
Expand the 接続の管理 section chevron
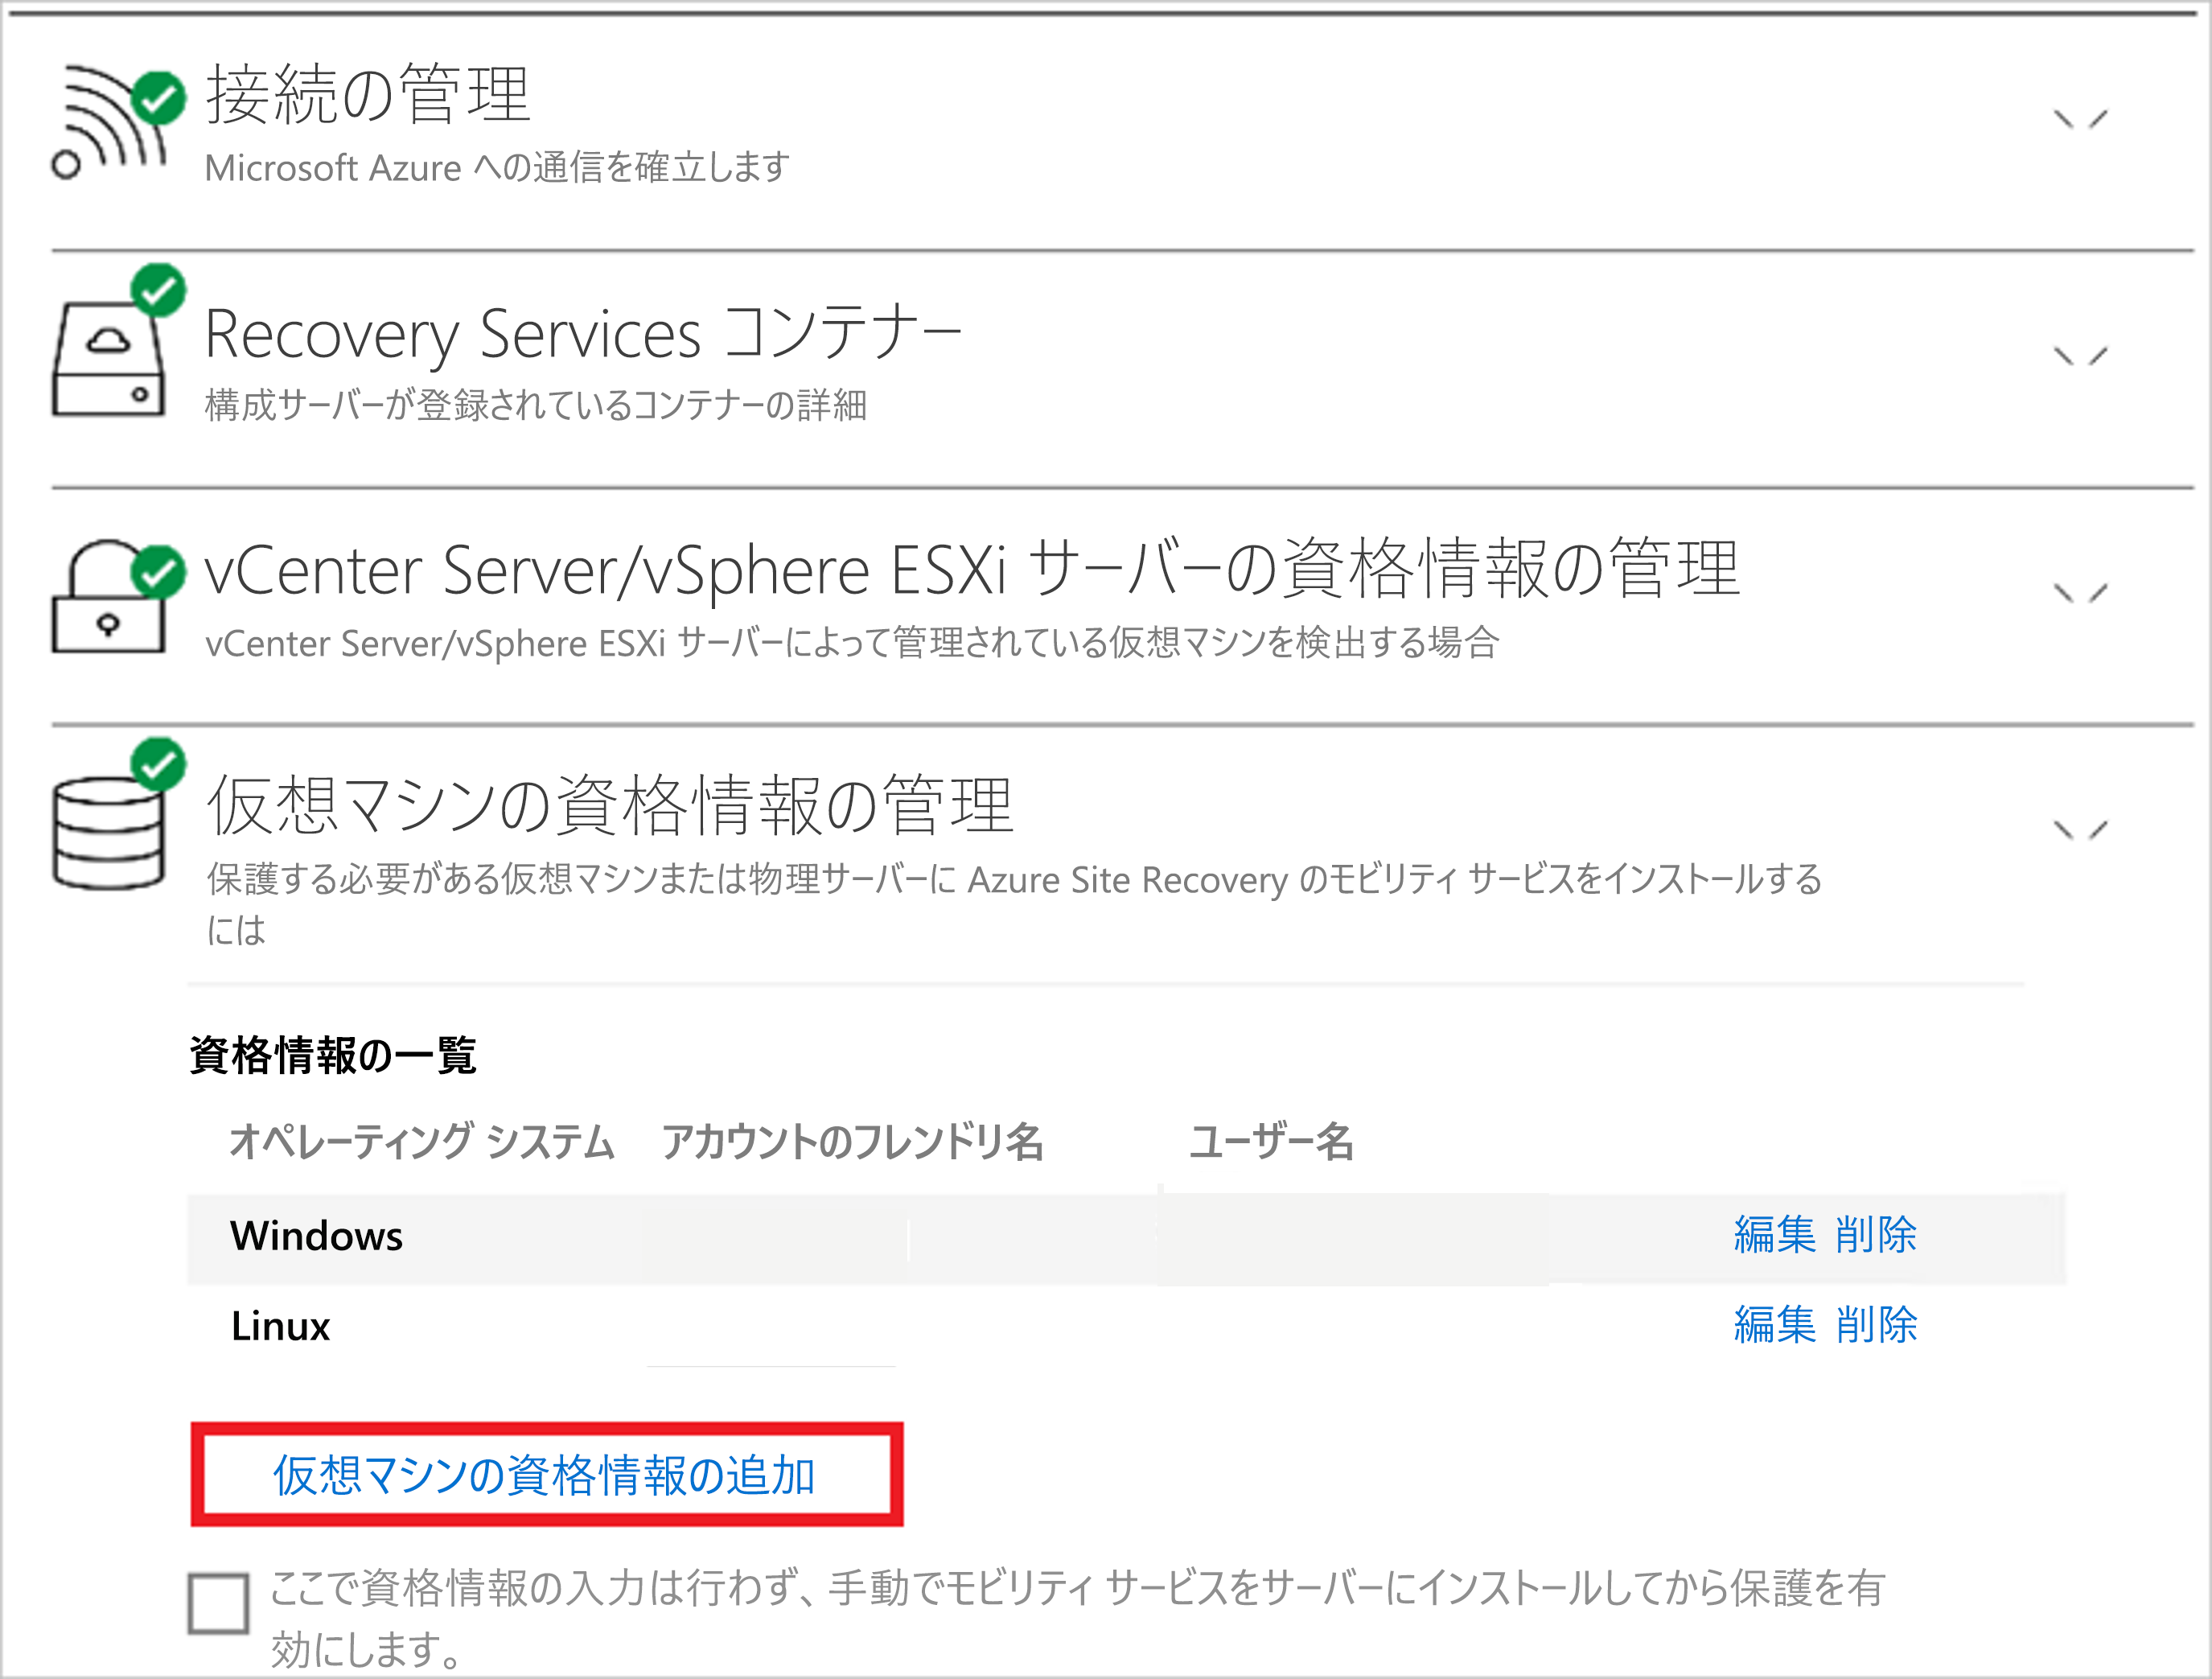coord(2080,120)
